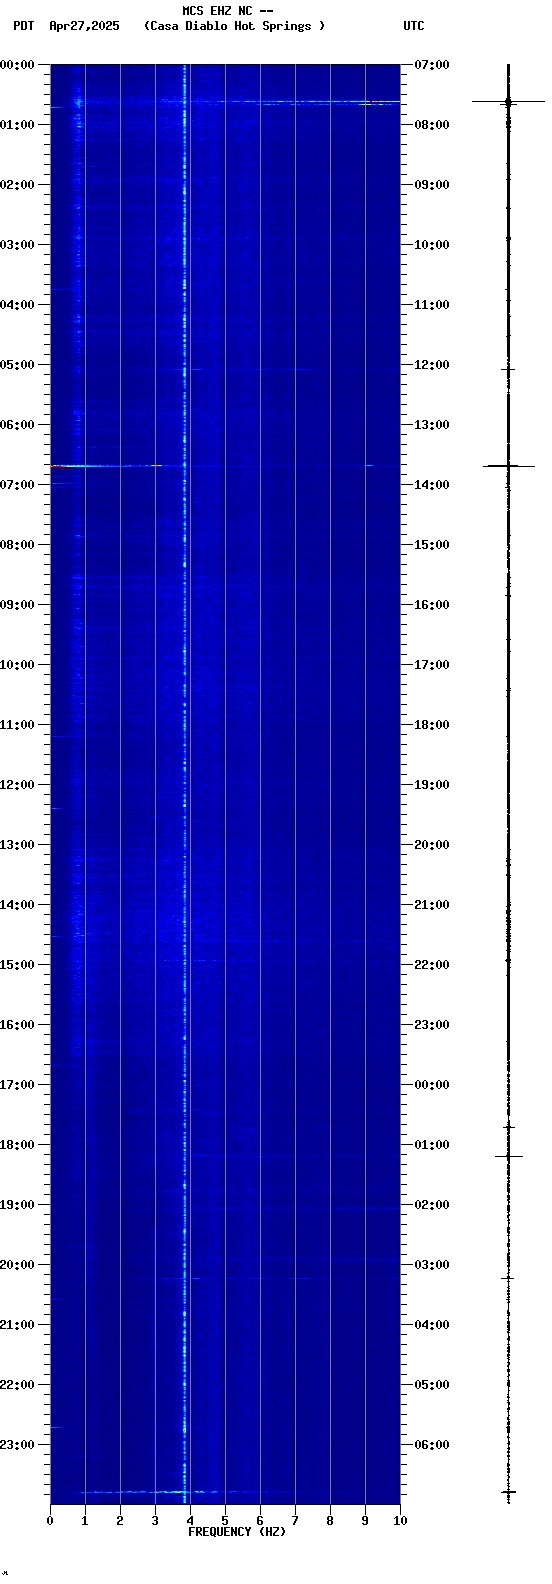552x1584 pixels.
Task: Click the 15:00 PDT time label on left axis
Action: (18, 965)
